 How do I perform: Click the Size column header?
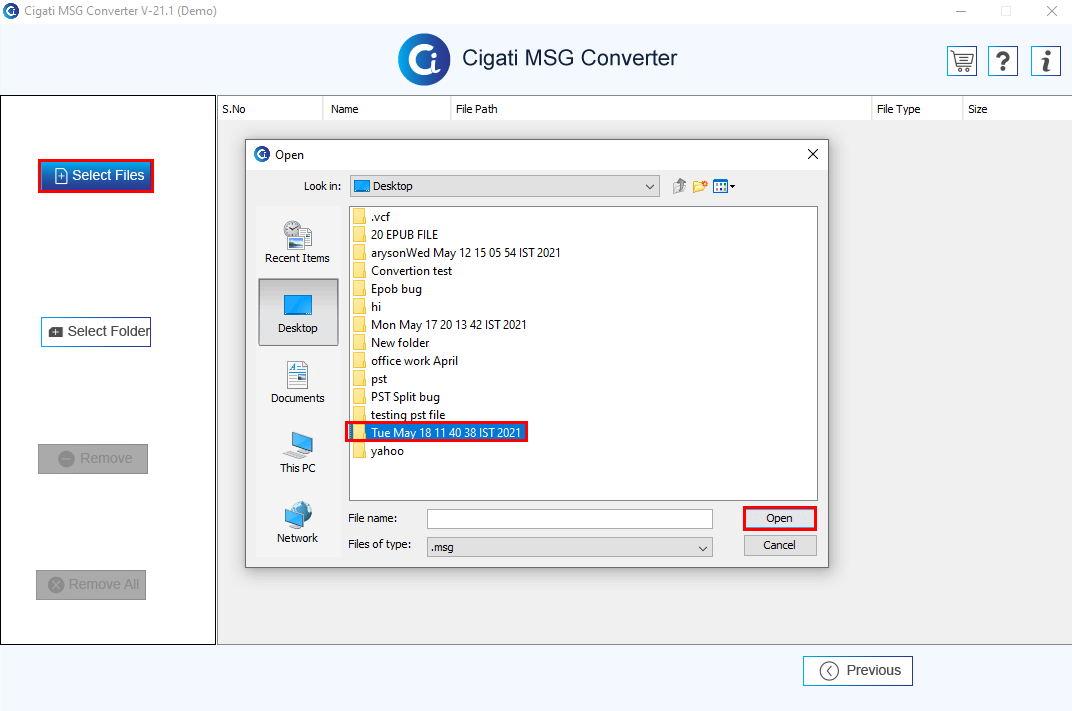(1017, 109)
